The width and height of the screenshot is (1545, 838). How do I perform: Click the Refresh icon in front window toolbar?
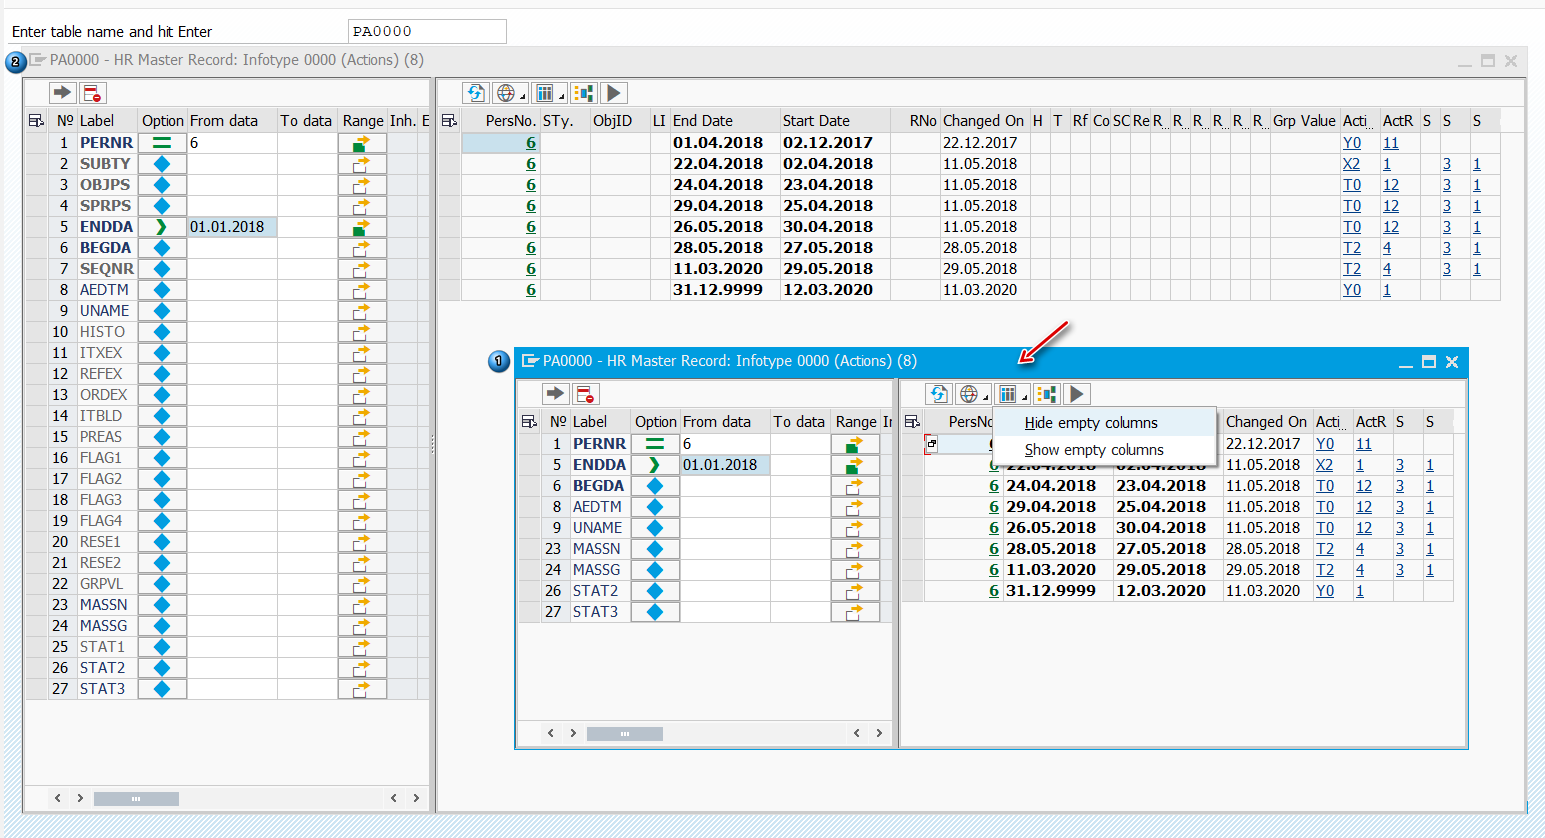coord(937,394)
